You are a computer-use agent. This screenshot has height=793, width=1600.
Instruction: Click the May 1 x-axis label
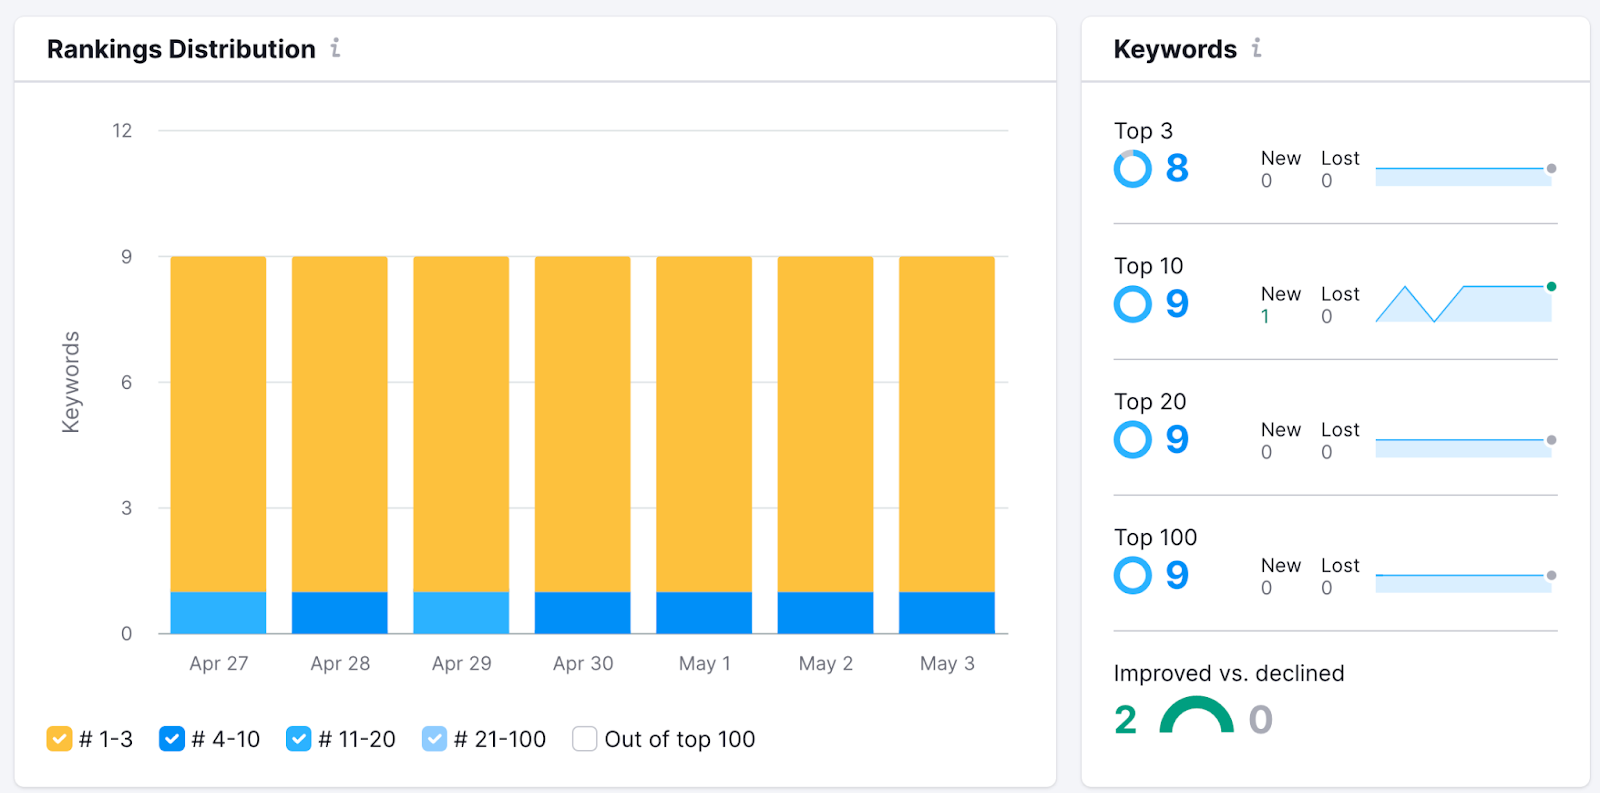click(704, 663)
